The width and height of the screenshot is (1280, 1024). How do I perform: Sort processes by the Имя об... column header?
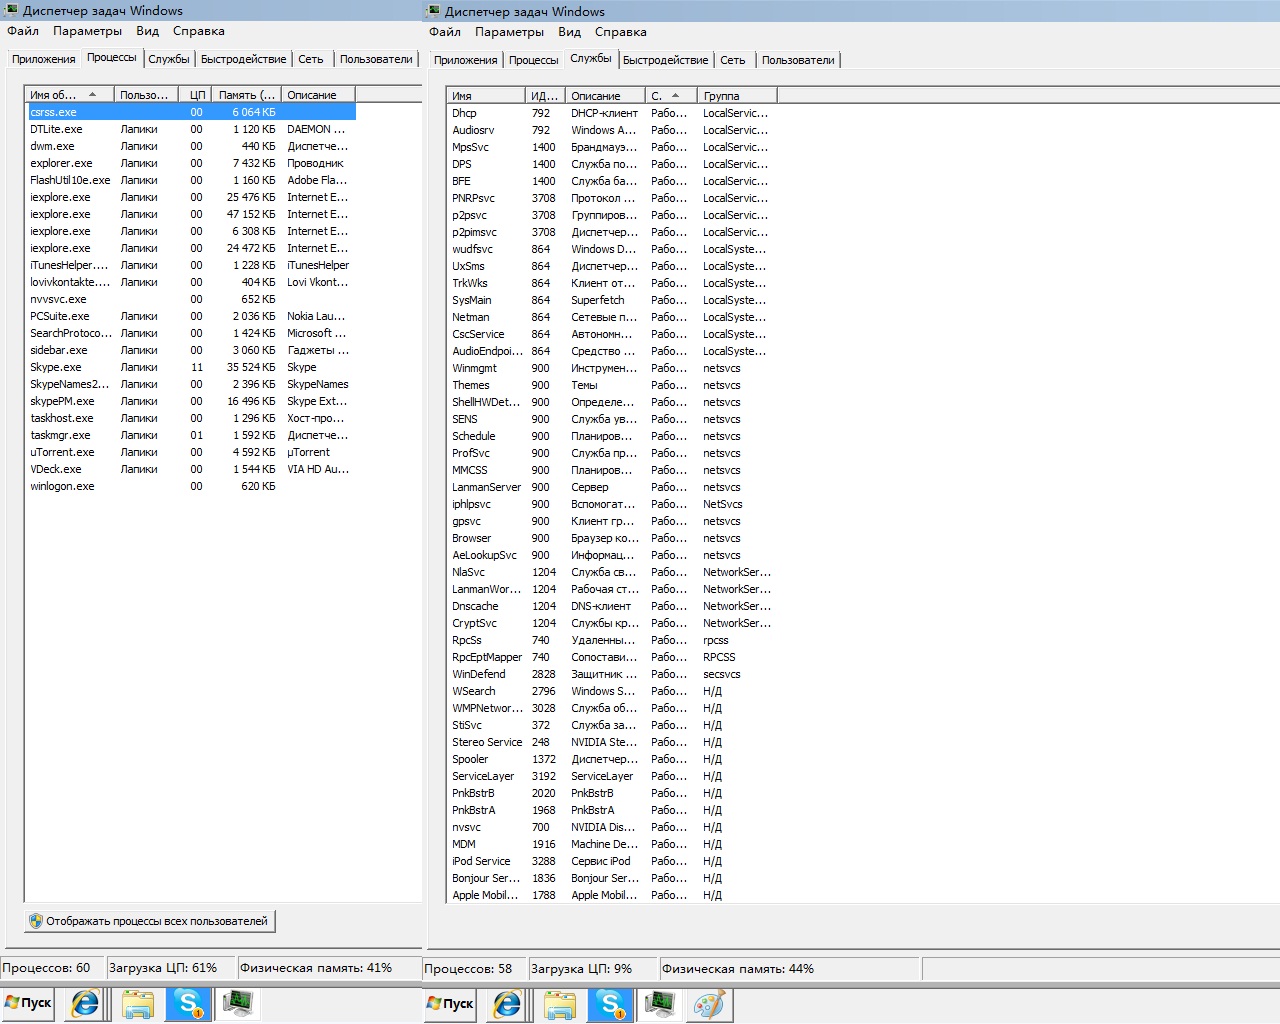(x=68, y=95)
